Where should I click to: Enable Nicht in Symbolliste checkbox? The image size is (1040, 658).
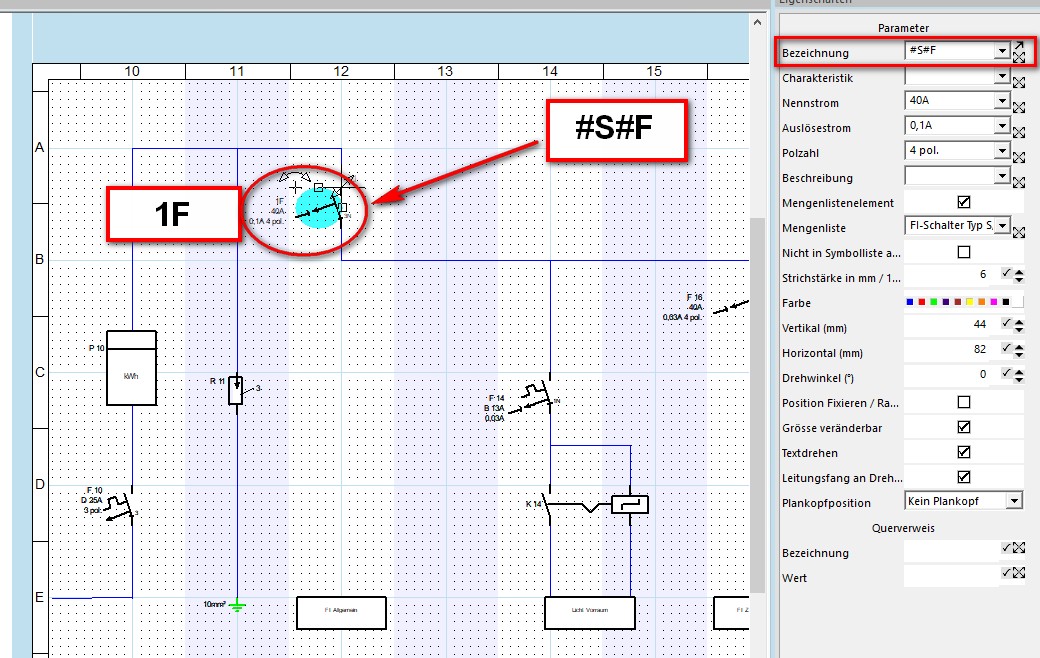click(x=964, y=253)
